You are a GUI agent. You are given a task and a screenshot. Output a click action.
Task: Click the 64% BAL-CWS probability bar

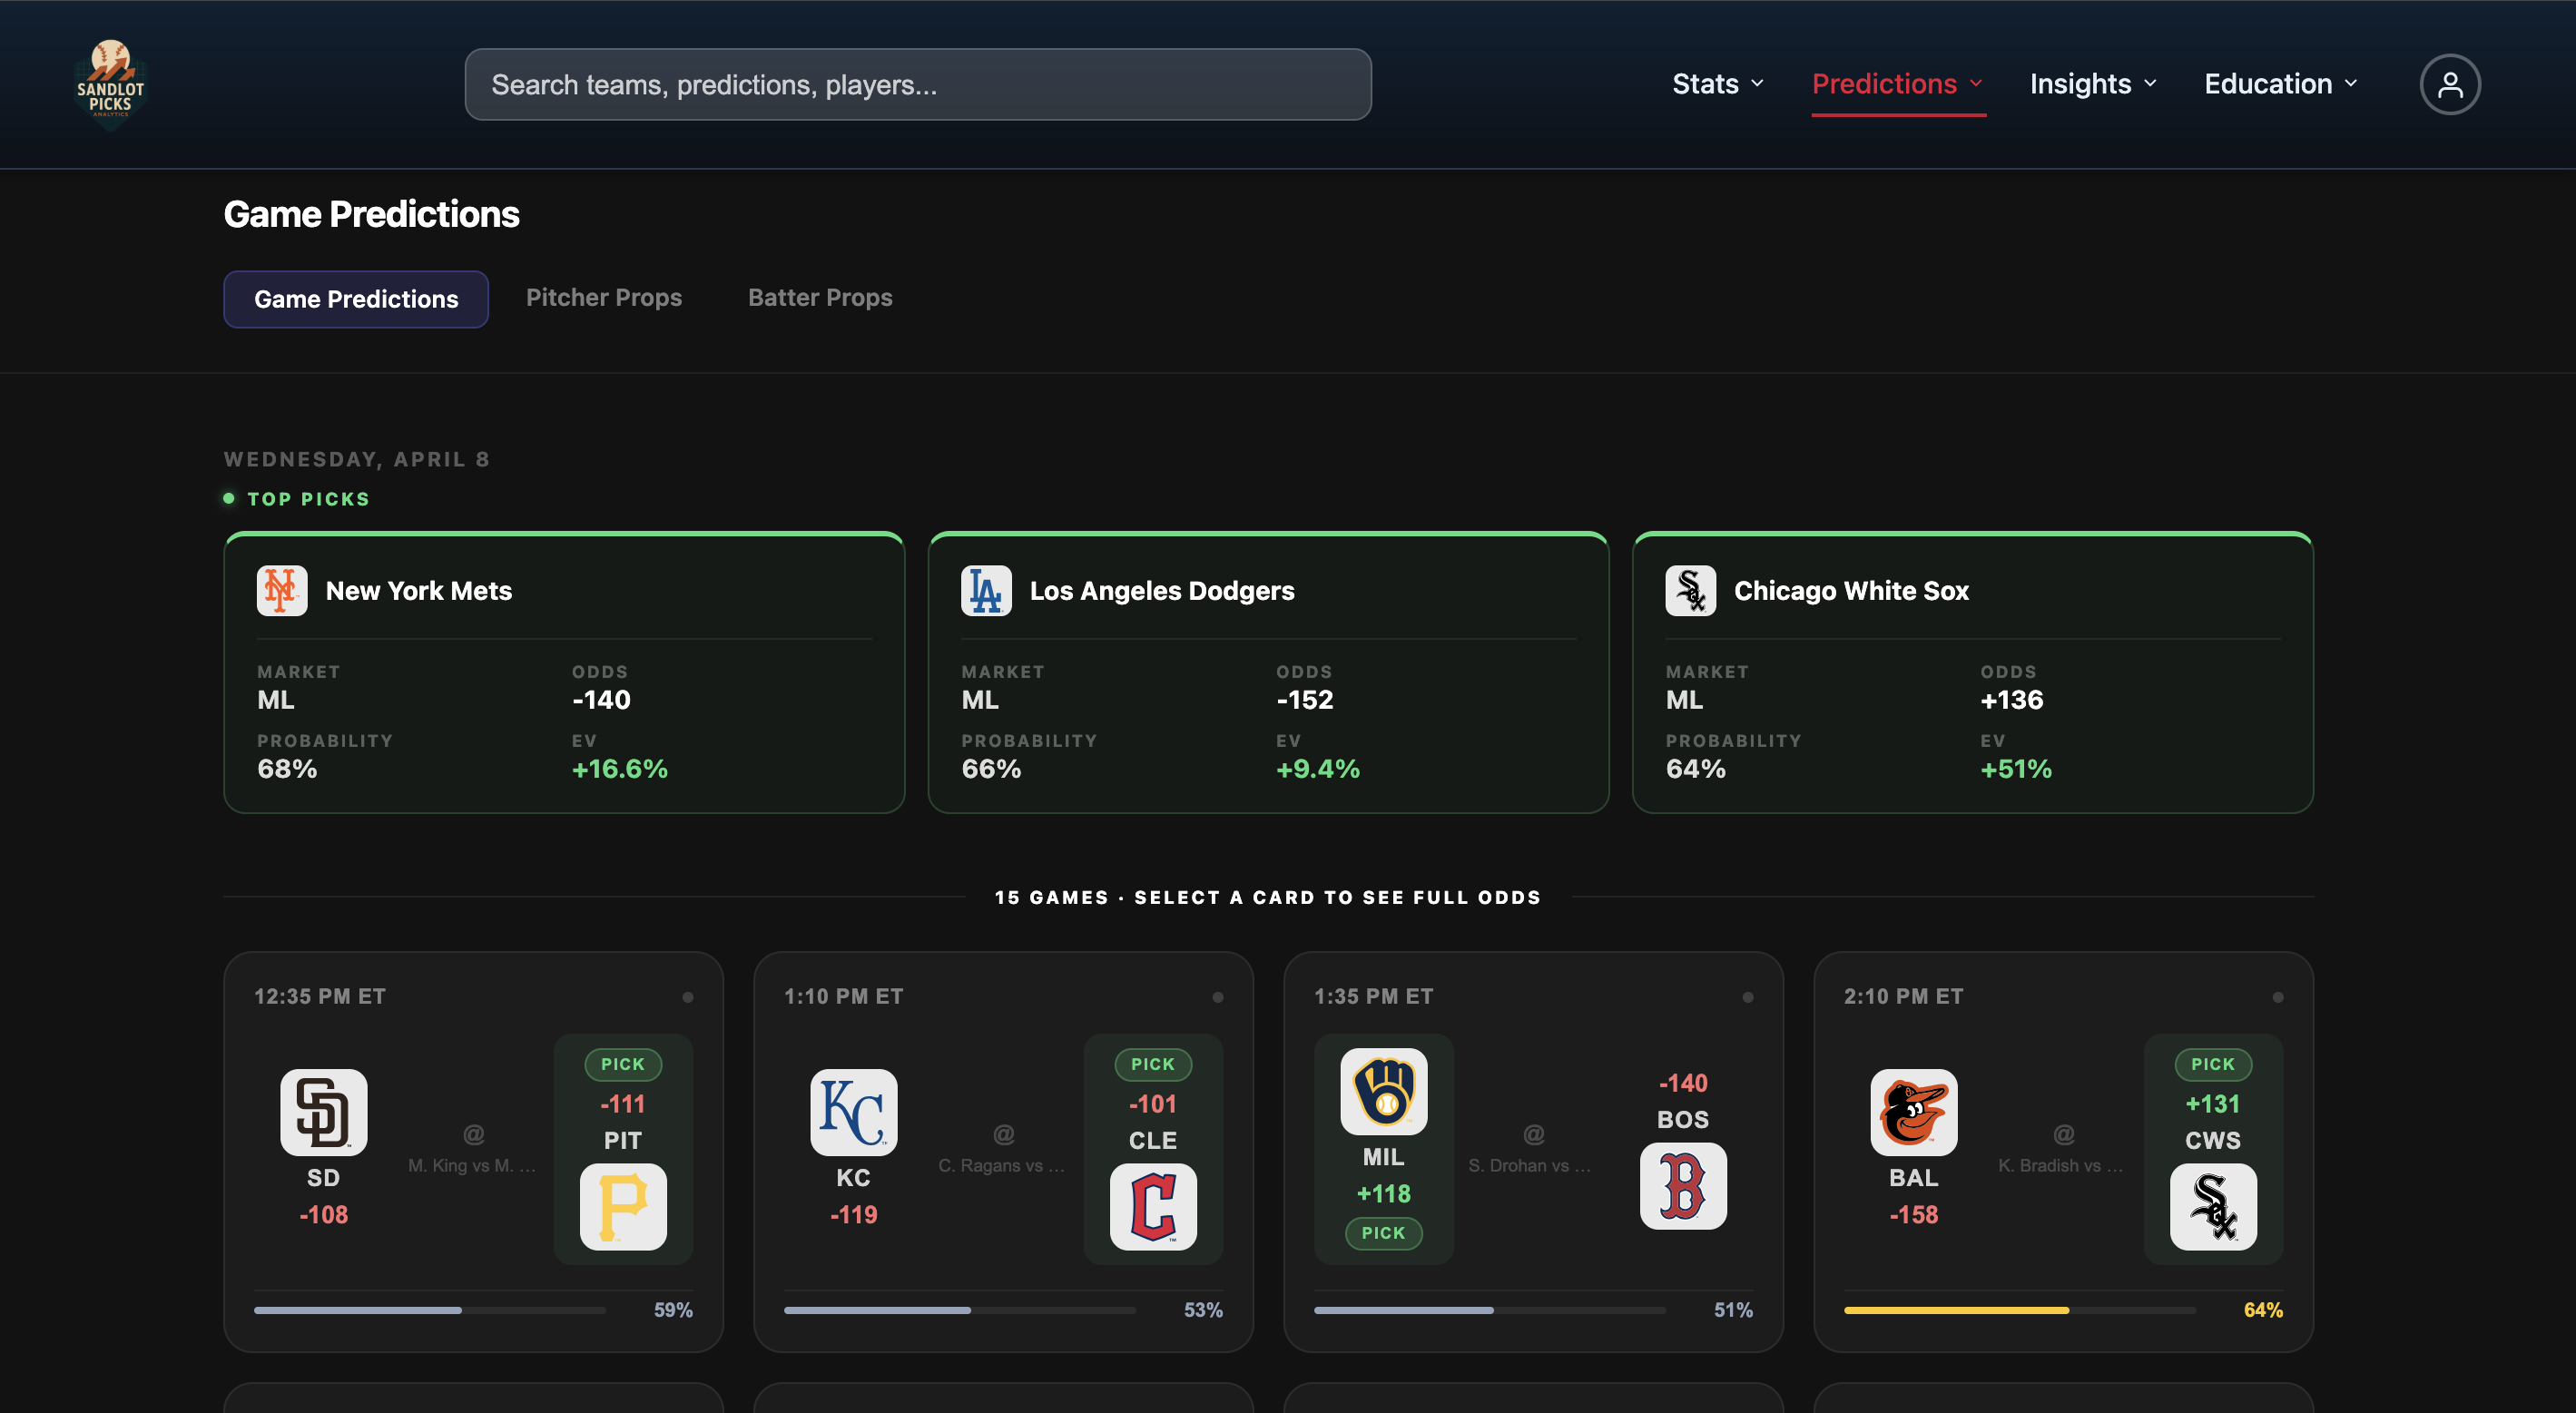pyautogui.click(x=2019, y=1310)
